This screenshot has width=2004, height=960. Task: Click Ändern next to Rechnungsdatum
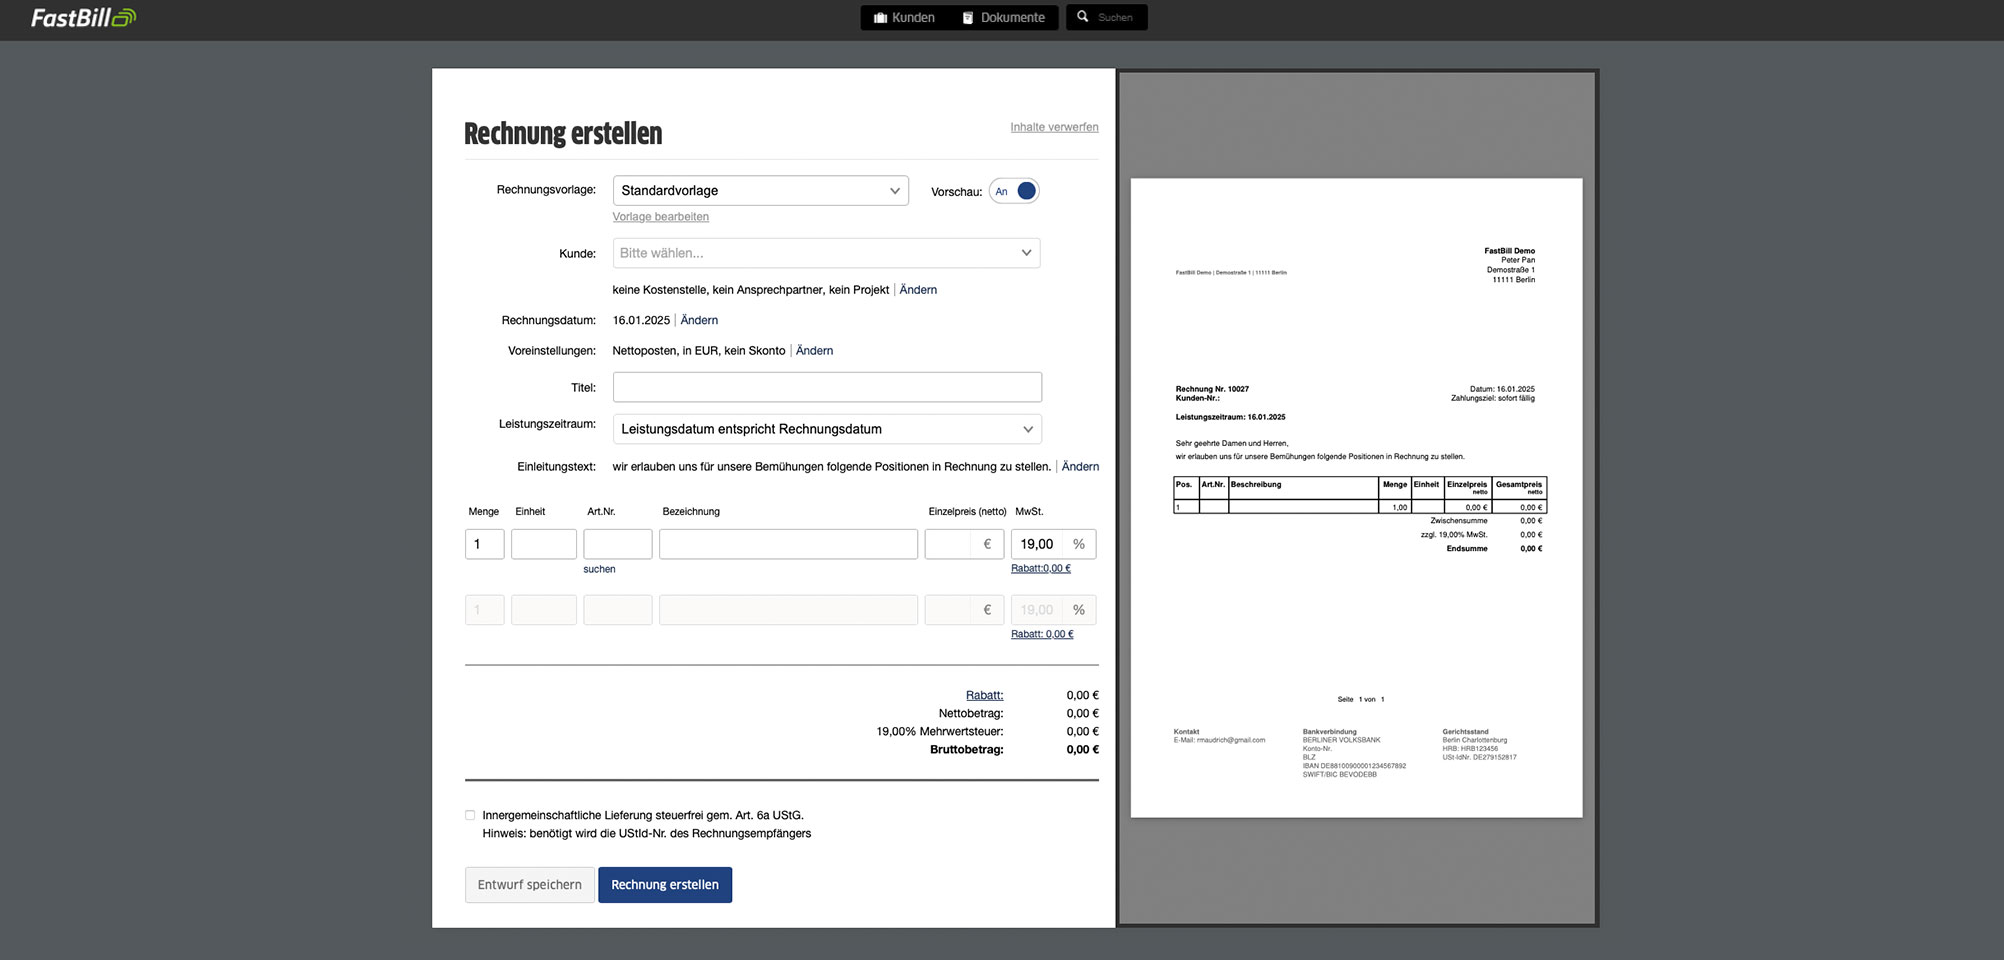click(x=699, y=320)
